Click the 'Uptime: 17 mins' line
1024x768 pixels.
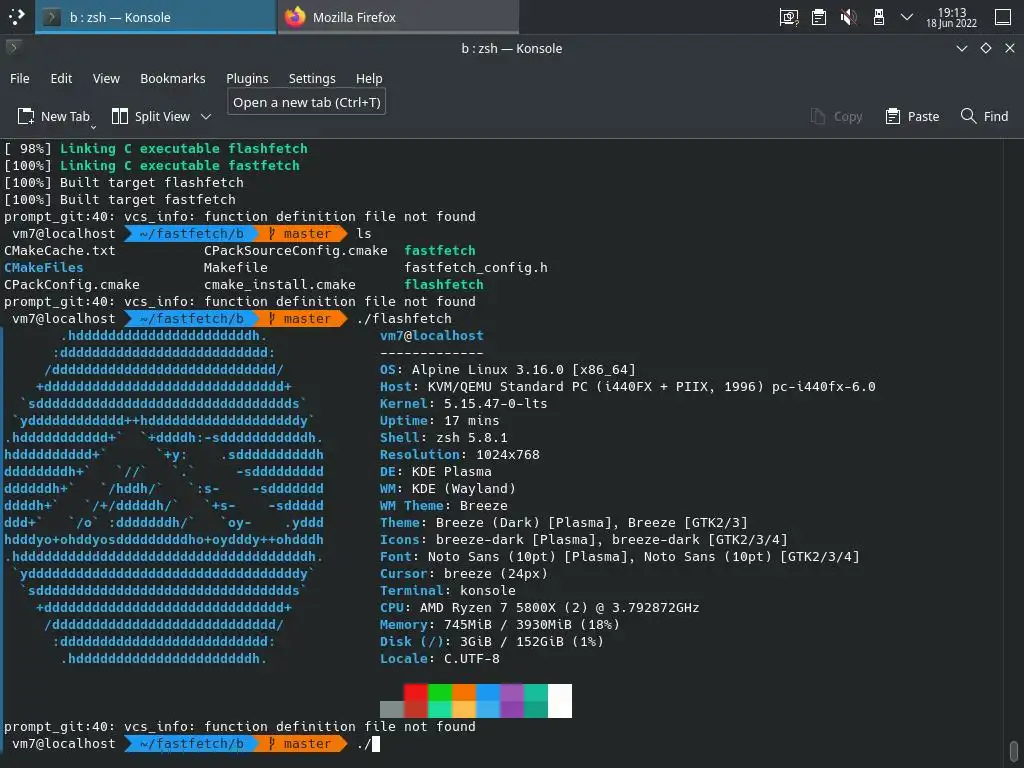tap(440, 420)
